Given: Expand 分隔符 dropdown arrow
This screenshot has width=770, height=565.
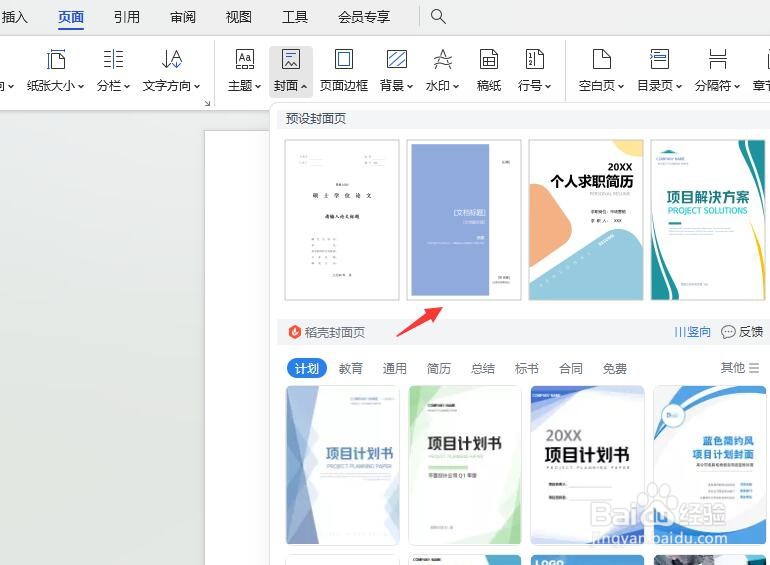Looking at the screenshot, I should pyautogui.click(x=737, y=86).
